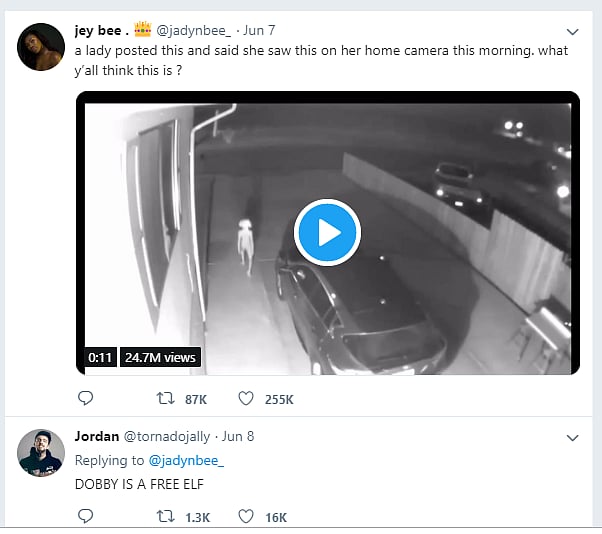Open Jordan's display name link
602x534 pixels.
[97, 436]
